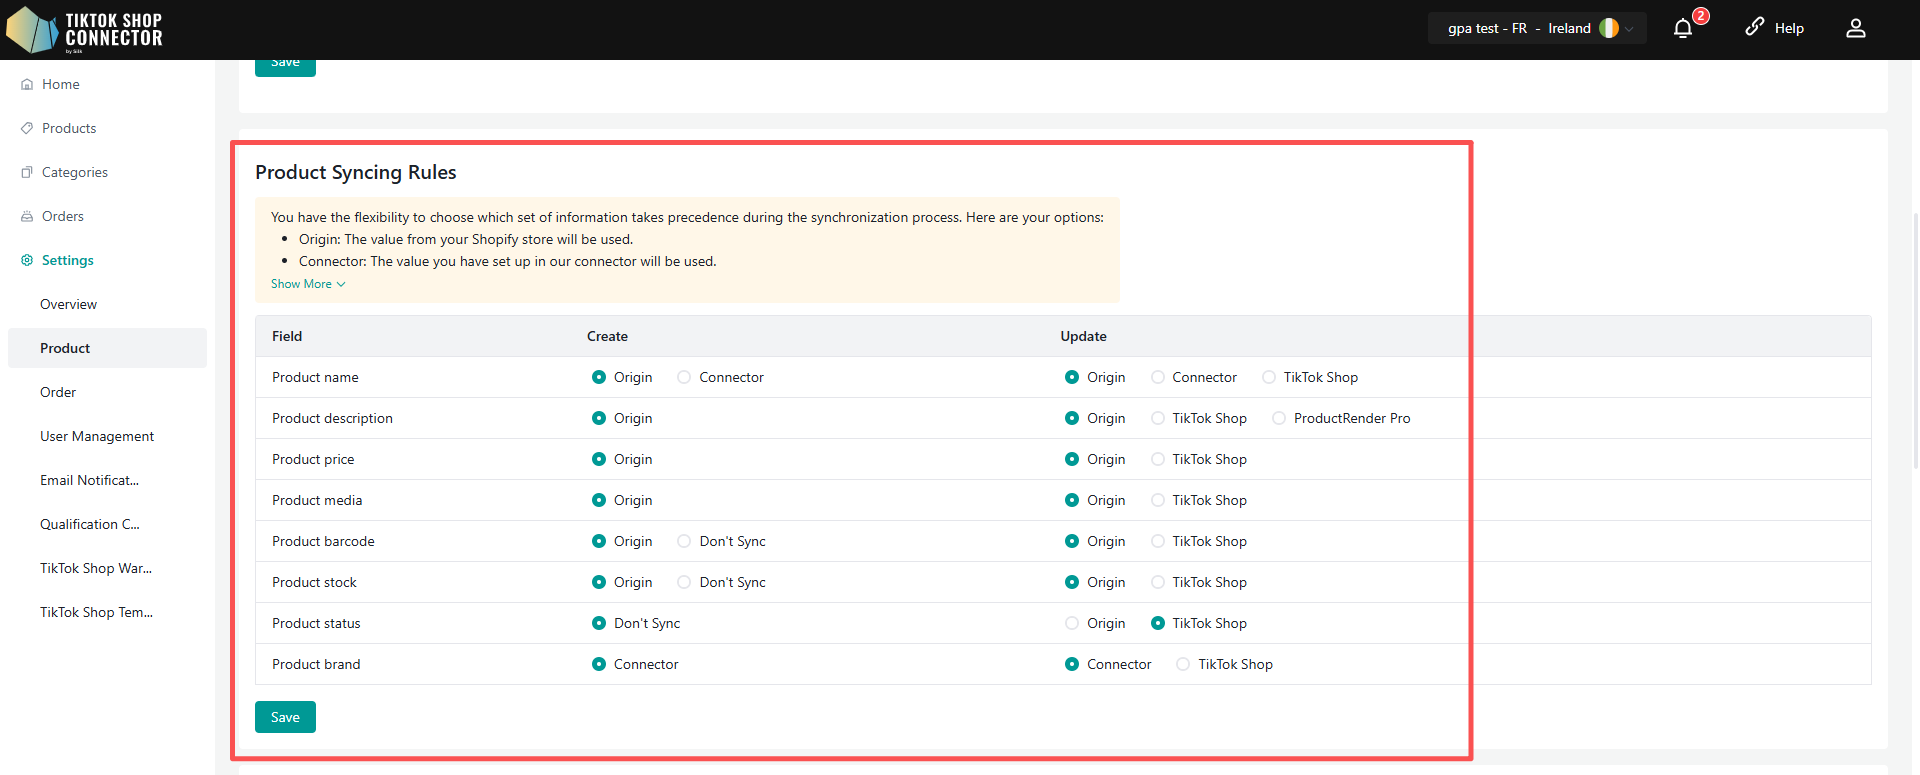1920x775 pixels.
Task: Open TikTok Shop Warehouse settings
Action: (96, 568)
